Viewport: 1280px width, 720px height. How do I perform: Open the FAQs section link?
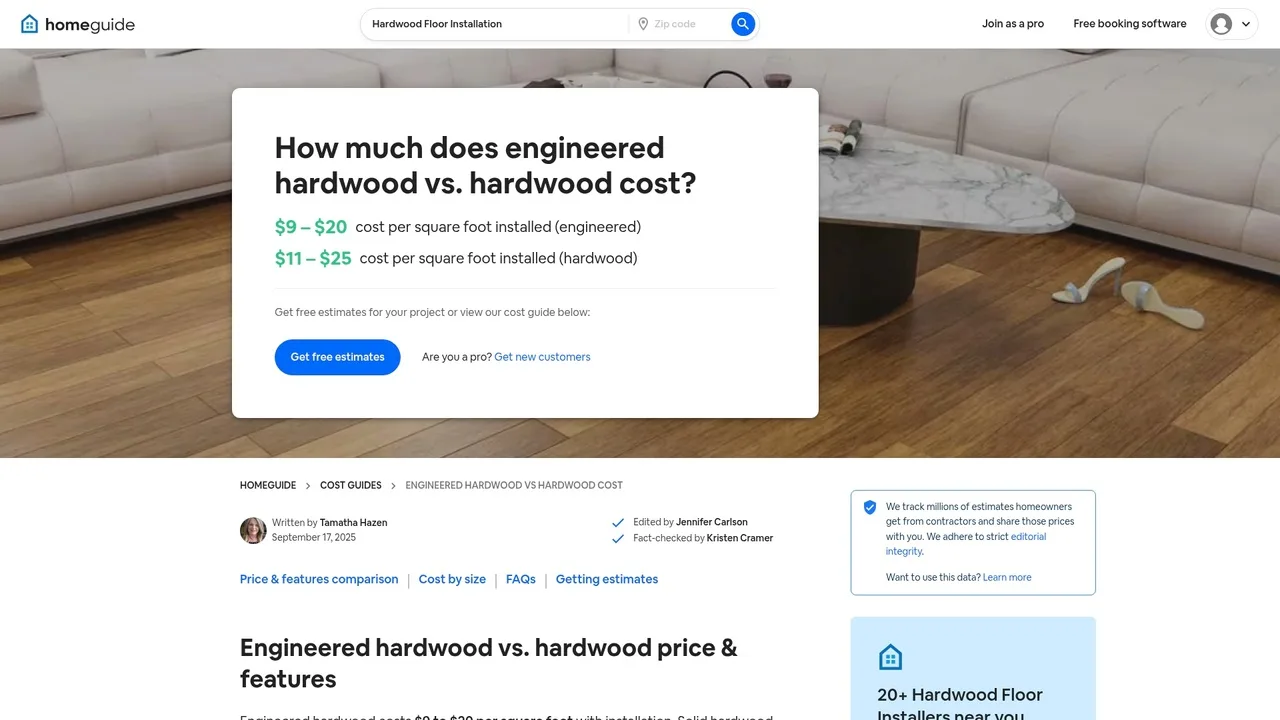pyautogui.click(x=520, y=579)
